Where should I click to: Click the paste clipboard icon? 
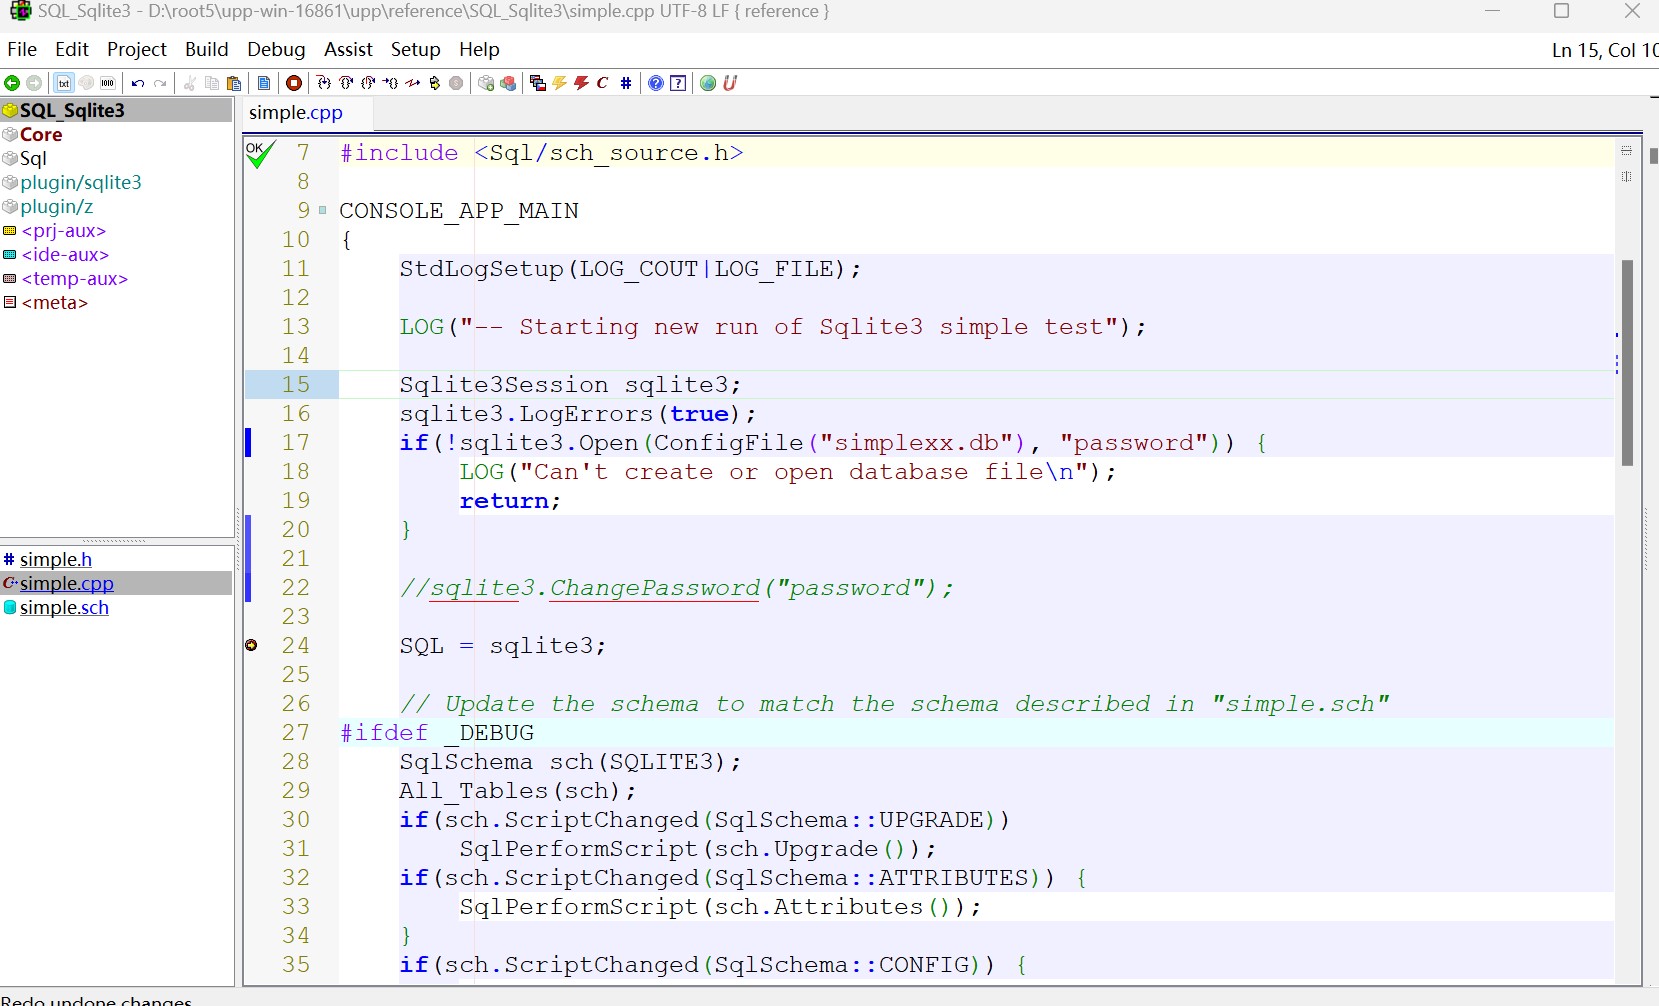235,83
